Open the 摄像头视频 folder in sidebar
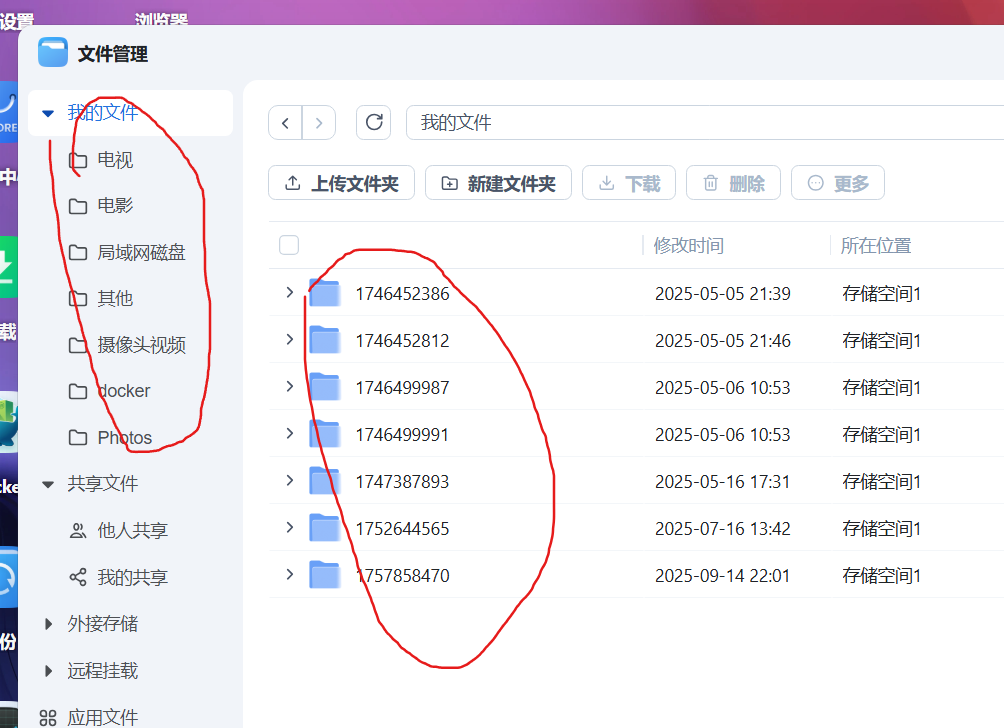Screen dimensions: 1004x728 point(142,345)
